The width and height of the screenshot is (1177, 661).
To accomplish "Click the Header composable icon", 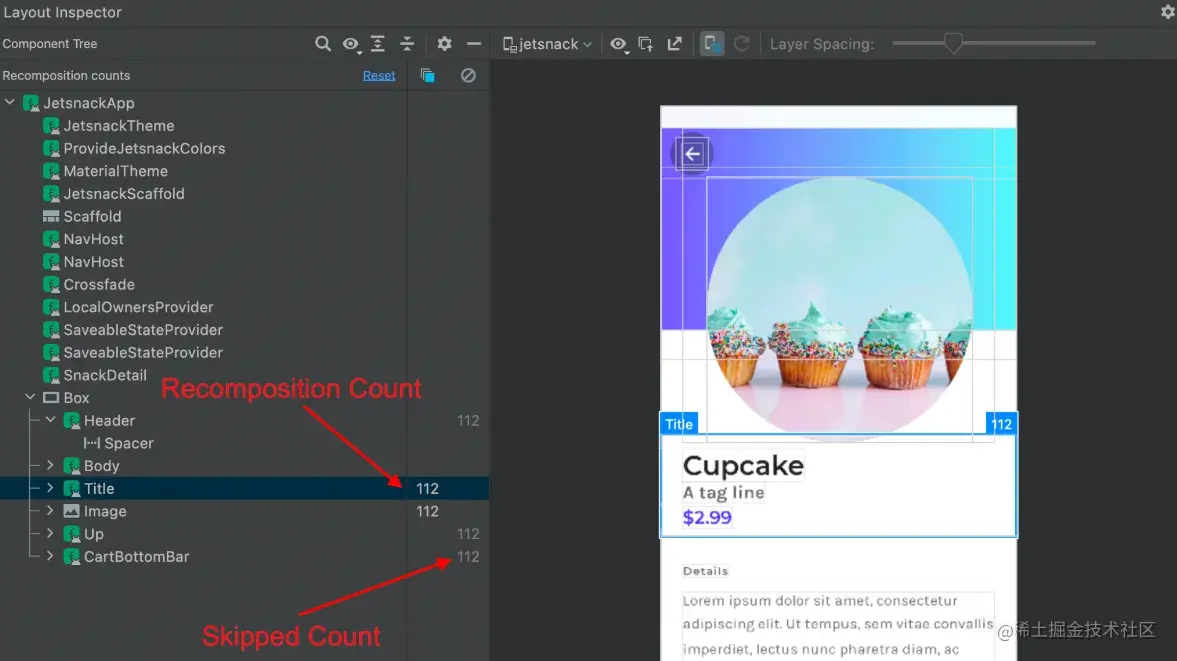I will [x=71, y=420].
